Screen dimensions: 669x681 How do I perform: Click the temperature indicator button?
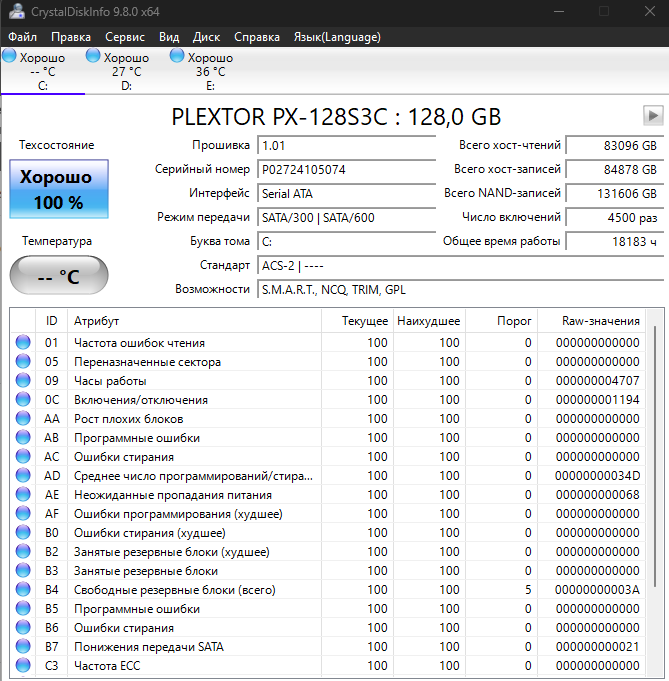[57, 276]
